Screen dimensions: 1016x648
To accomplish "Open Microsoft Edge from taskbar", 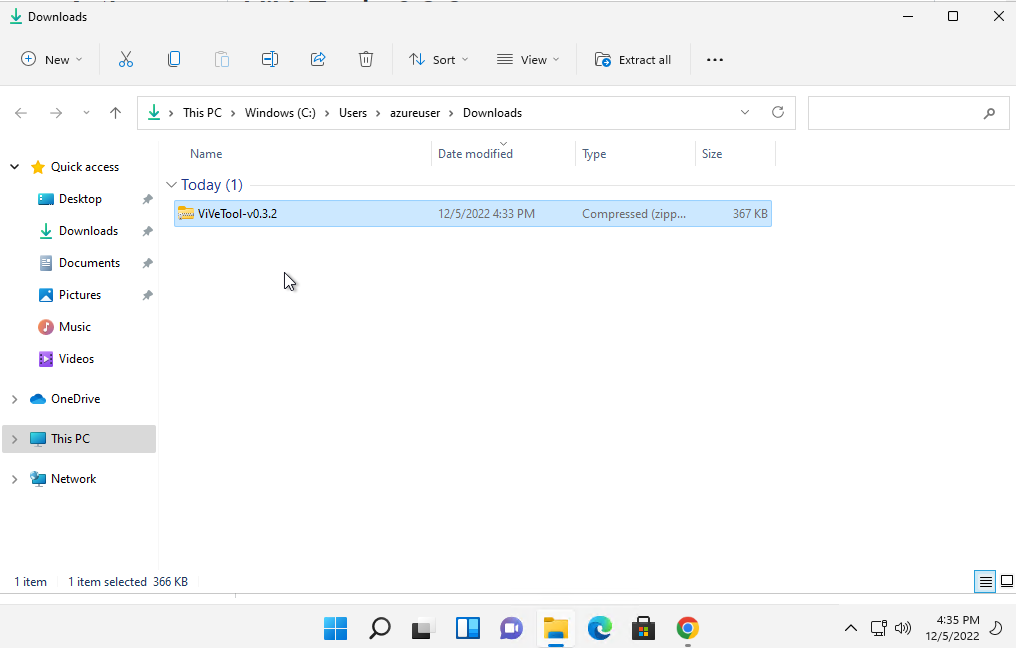I will coord(599,628).
